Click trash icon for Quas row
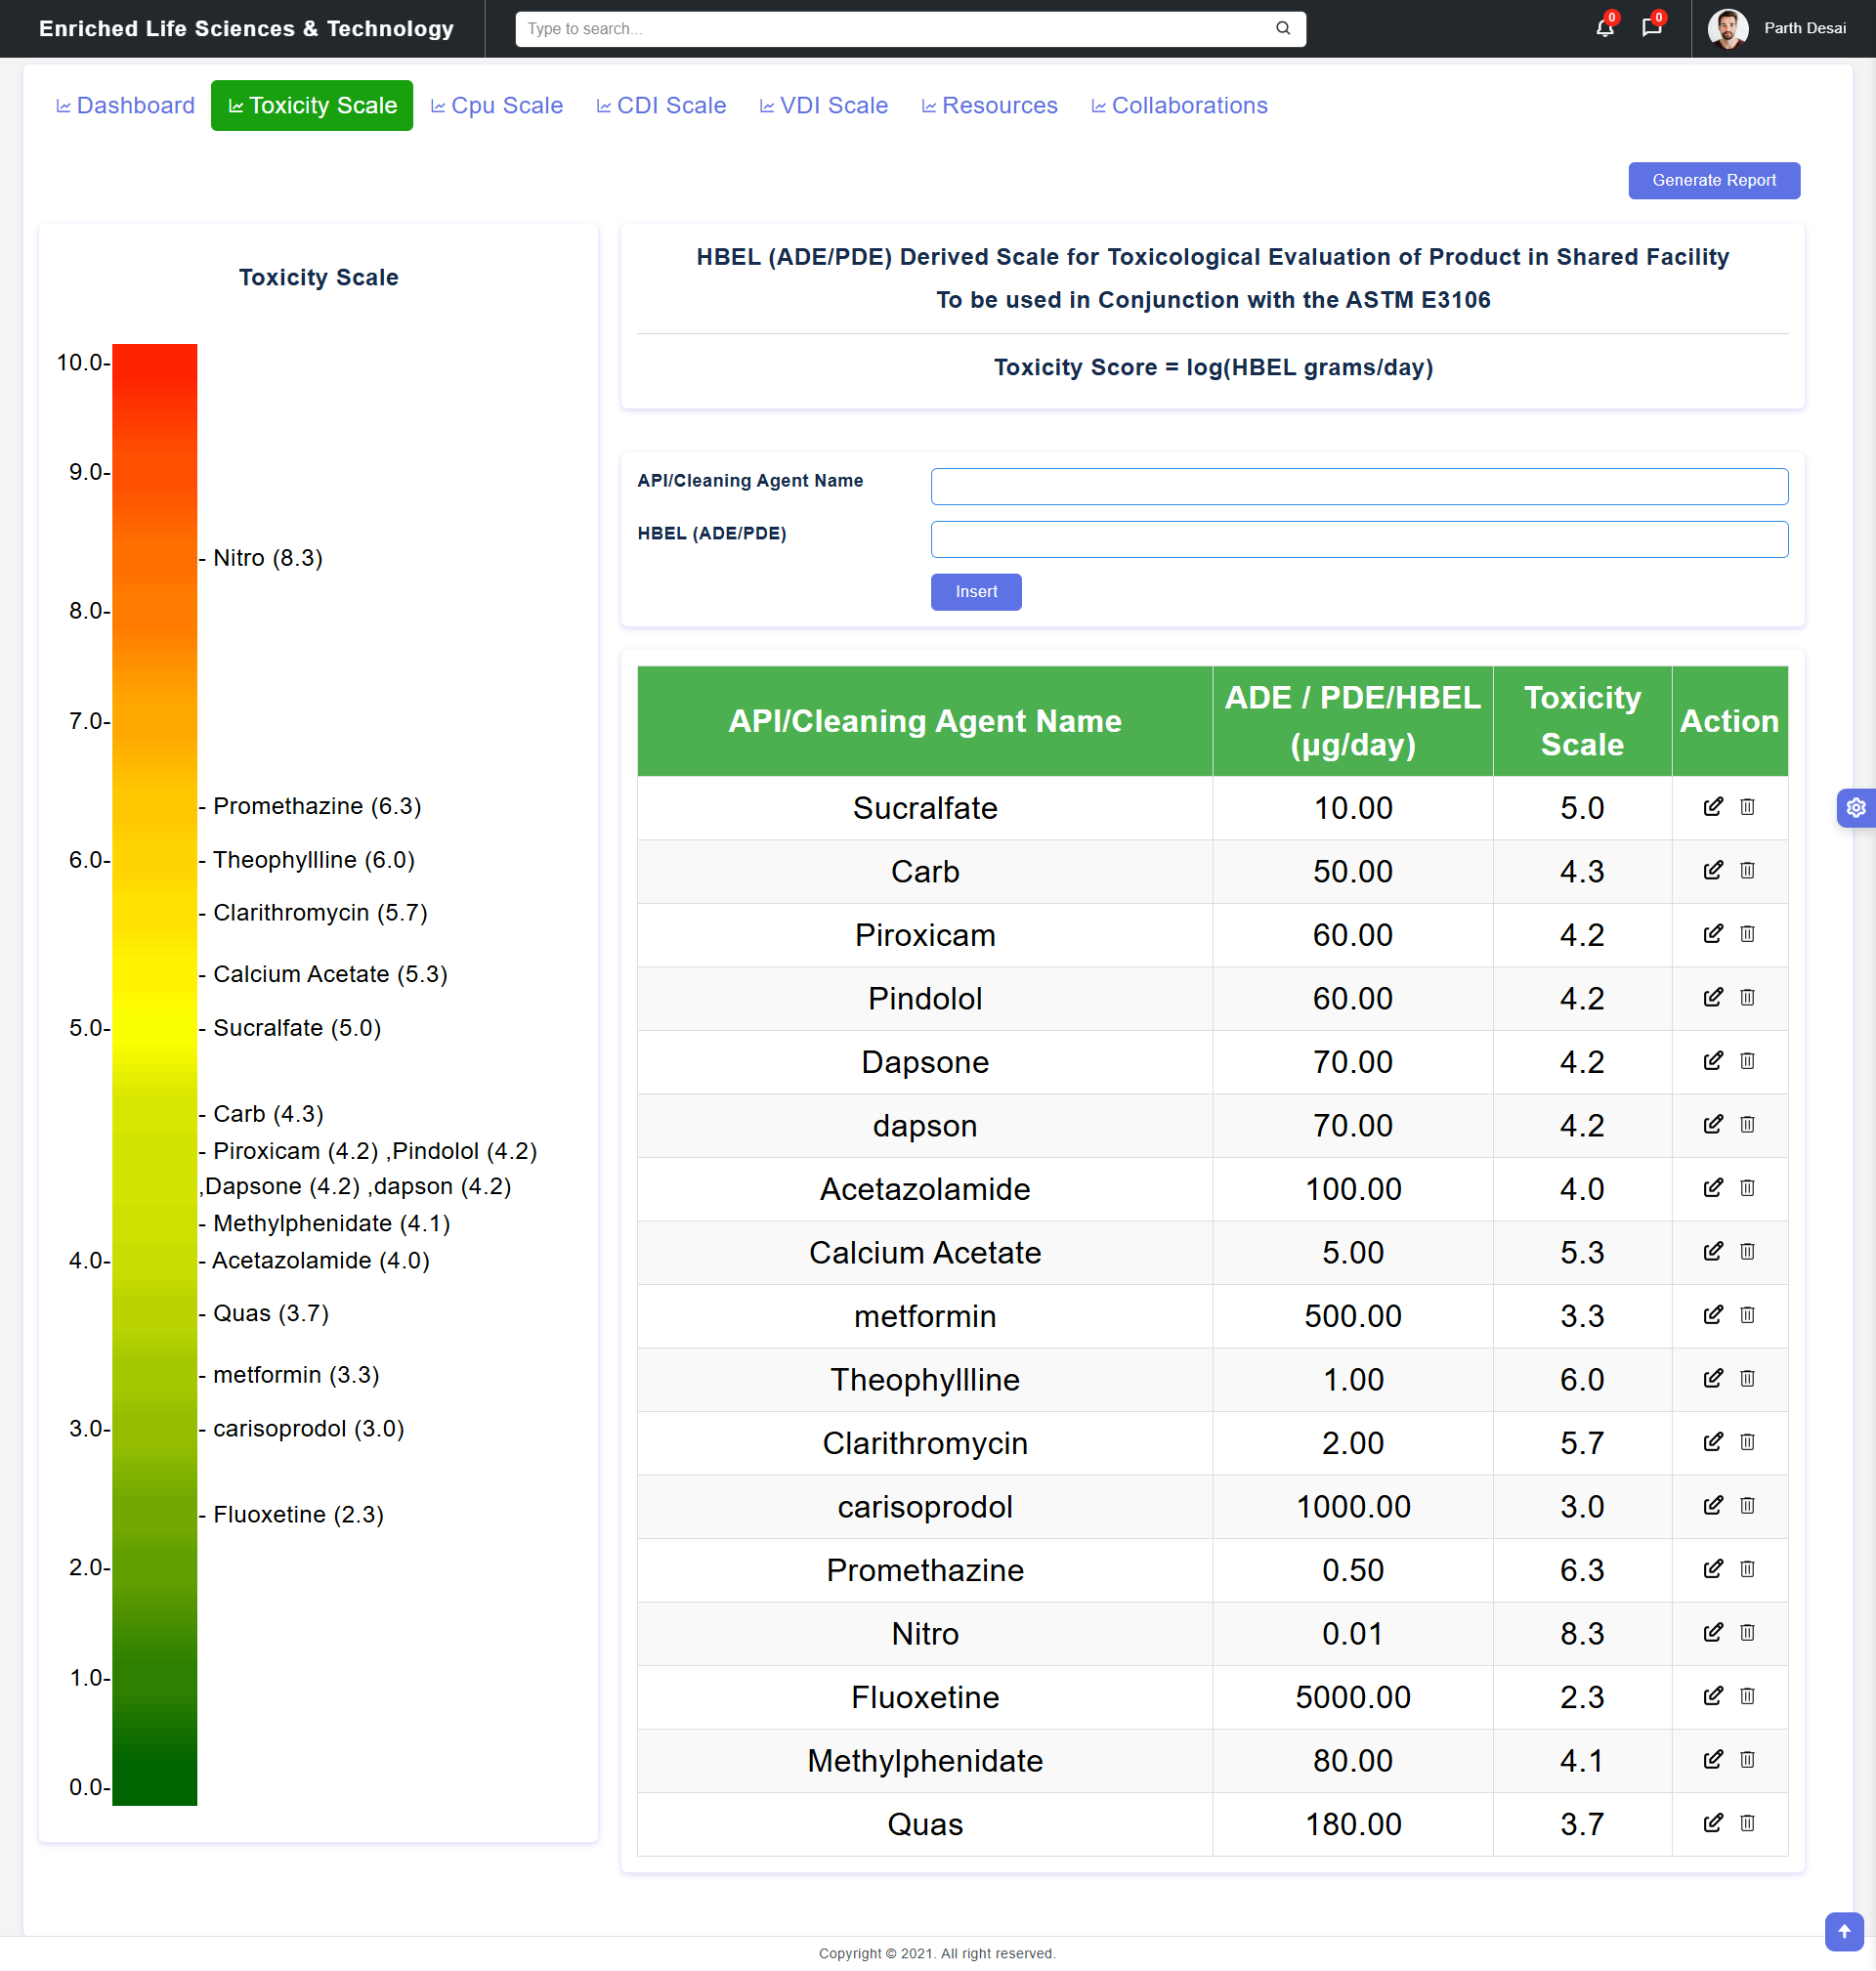 coord(1746,1822)
